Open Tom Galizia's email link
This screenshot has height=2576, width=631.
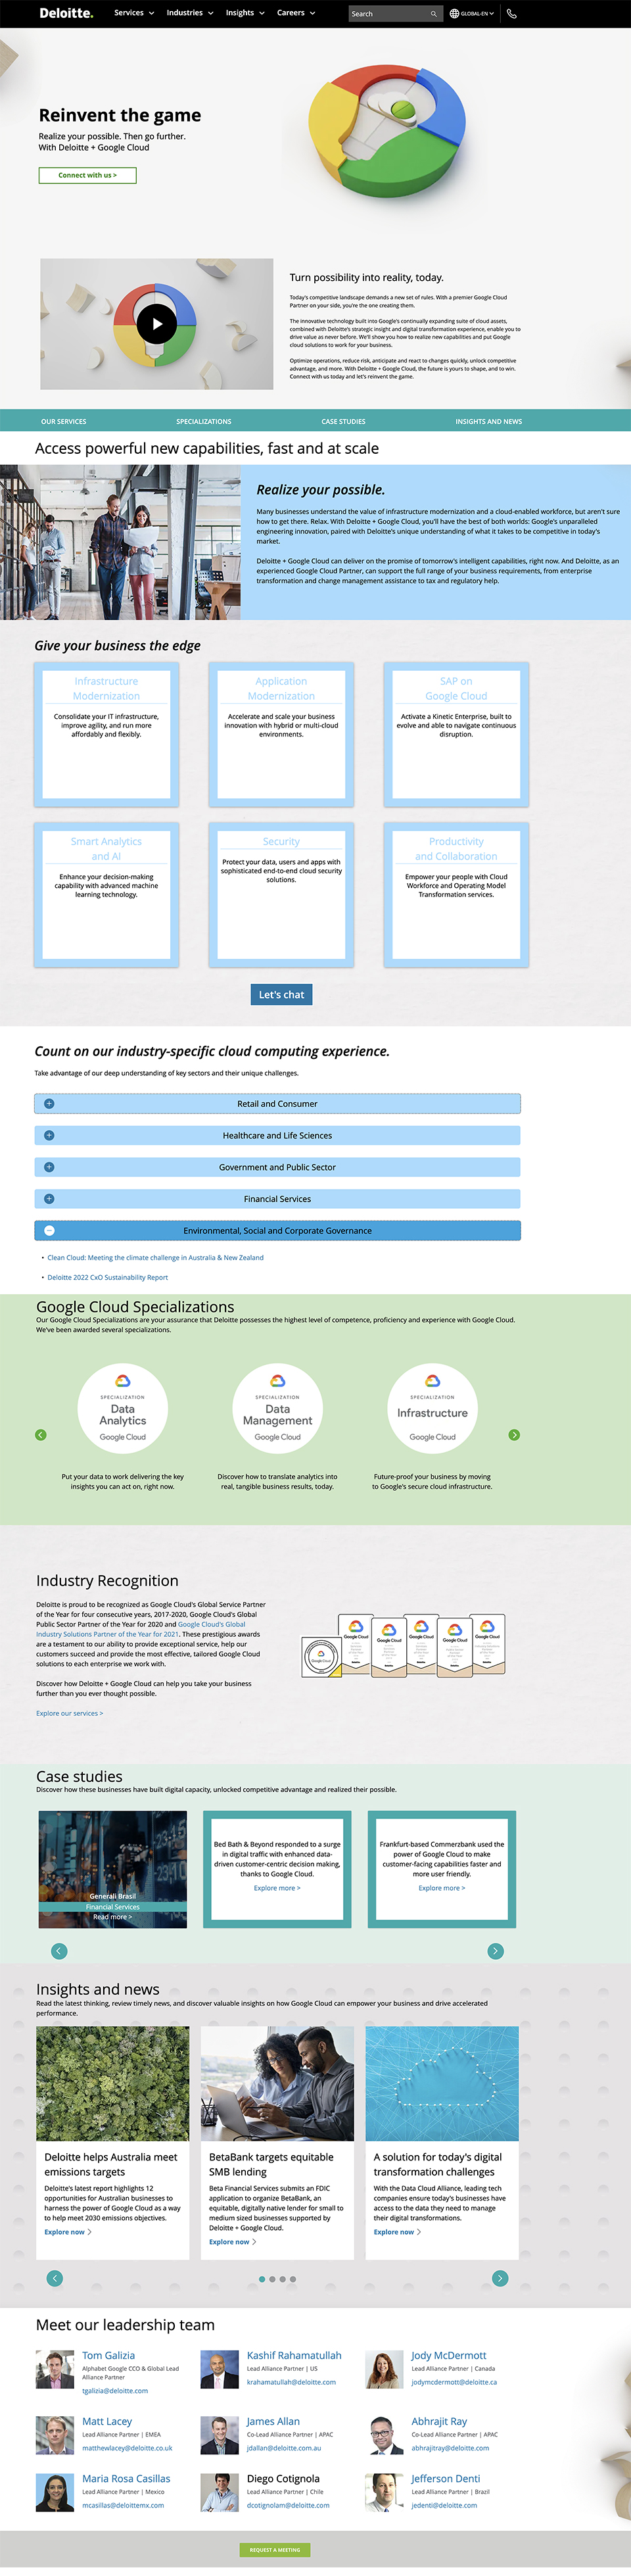point(115,2391)
